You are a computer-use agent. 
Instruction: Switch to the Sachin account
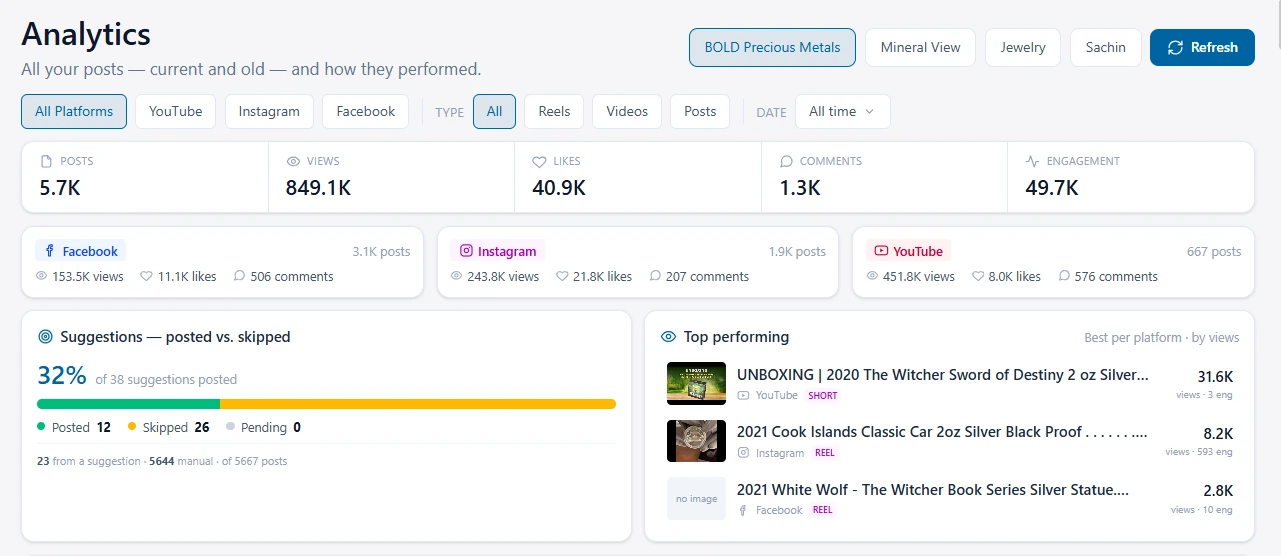1105,47
